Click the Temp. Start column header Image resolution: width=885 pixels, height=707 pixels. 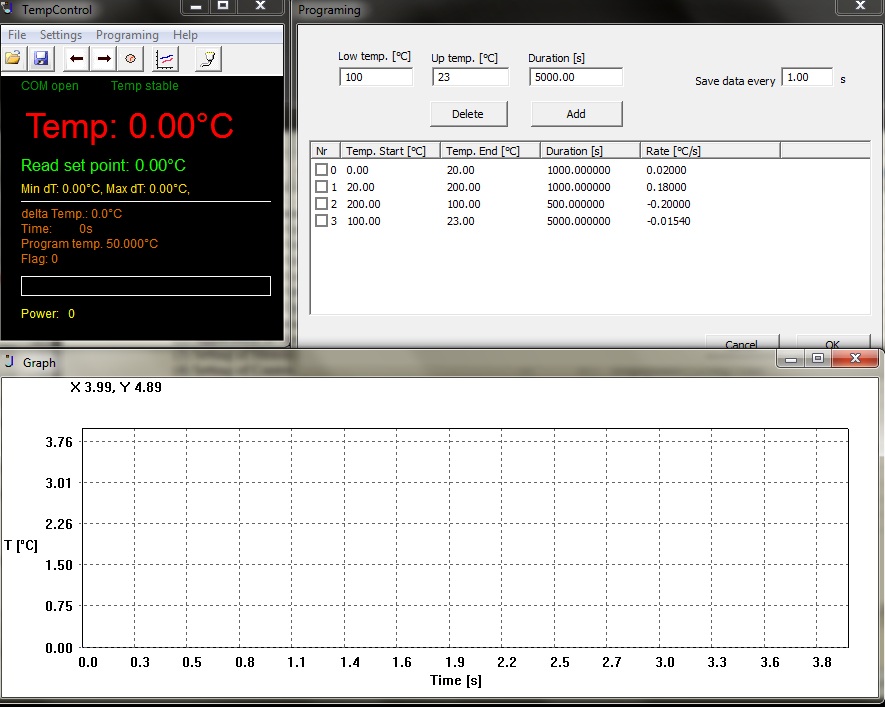390,151
